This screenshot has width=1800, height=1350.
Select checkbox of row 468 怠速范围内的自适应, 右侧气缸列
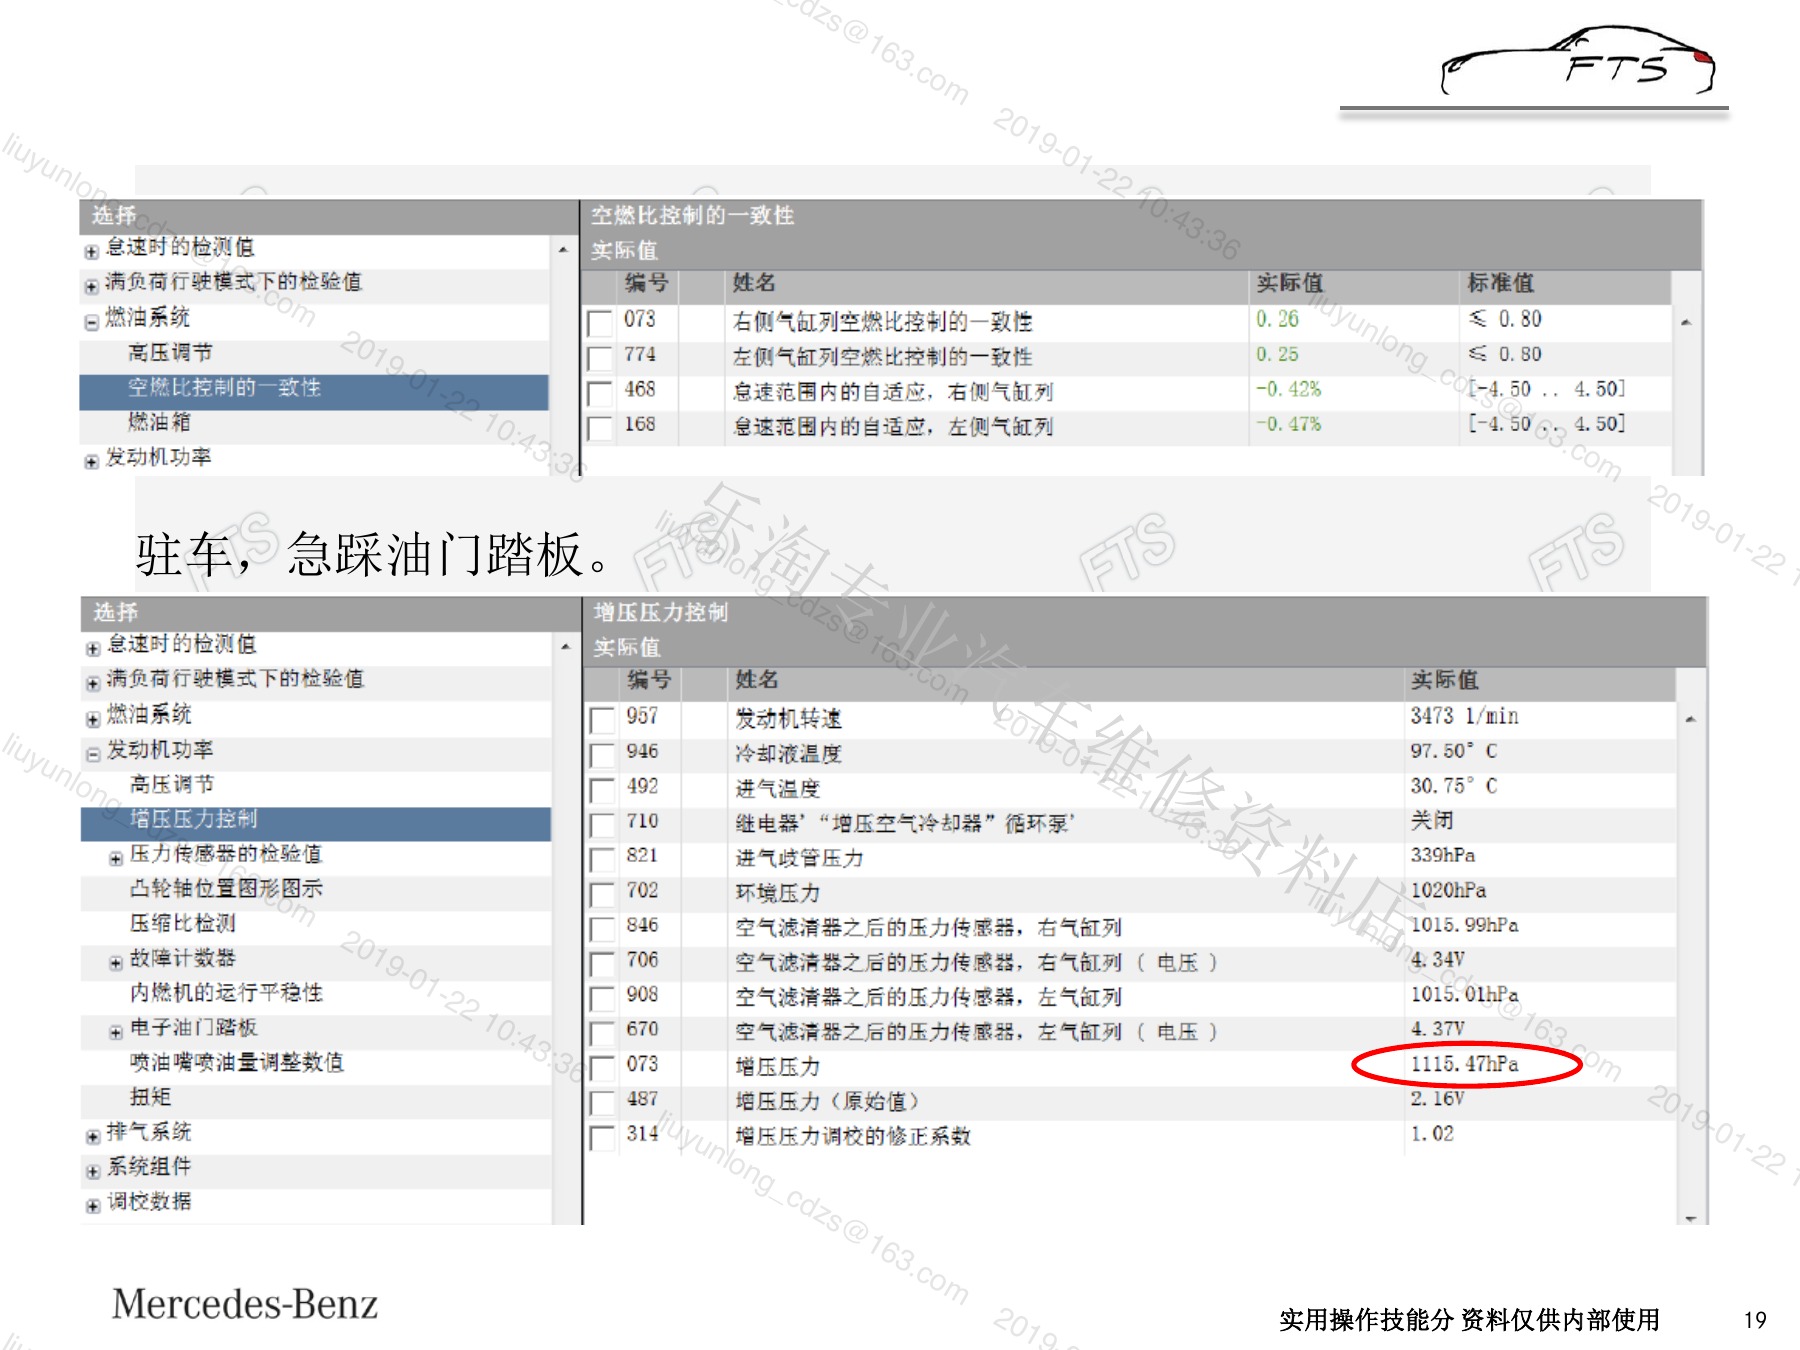coord(600,393)
